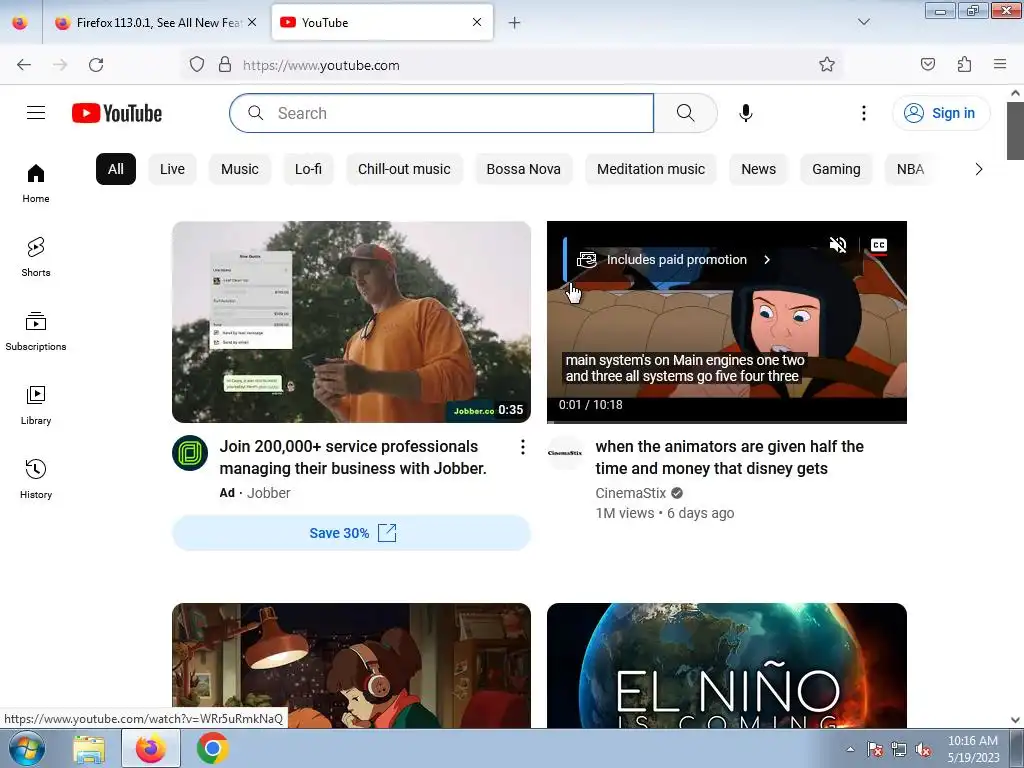Expand paid promotion details chevron
The image size is (1024, 768).
[x=767, y=260]
